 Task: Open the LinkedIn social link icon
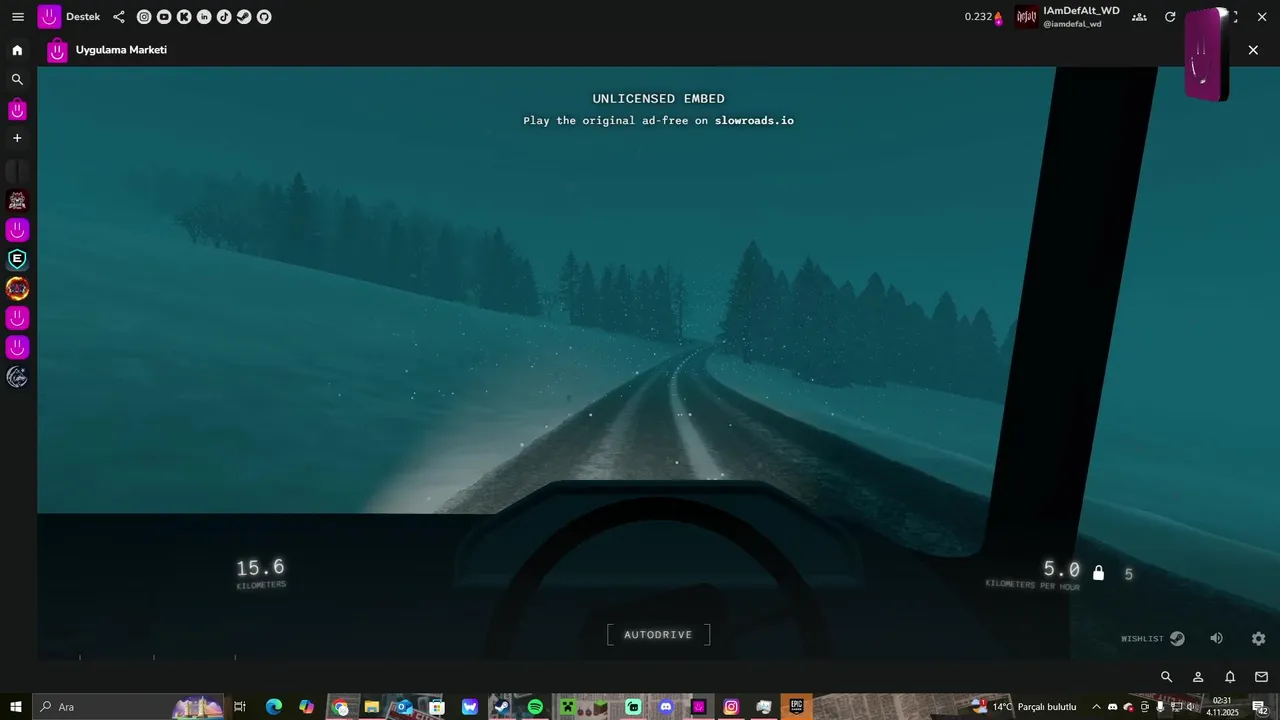pos(204,17)
